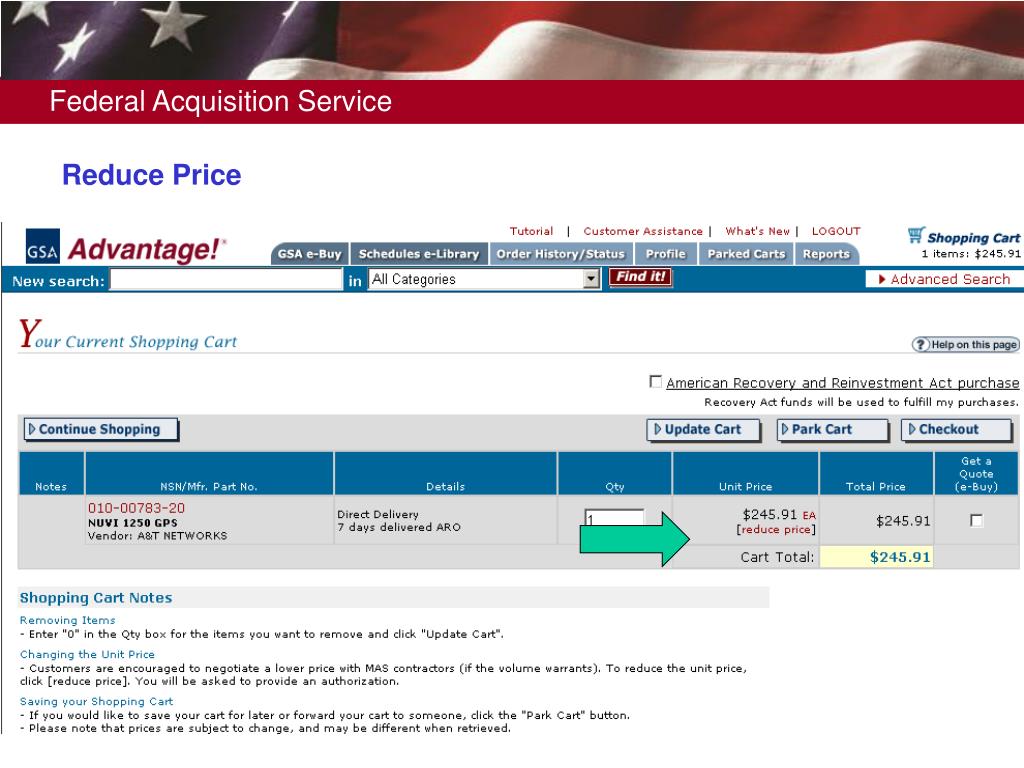Click the New search text field

click(x=226, y=280)
